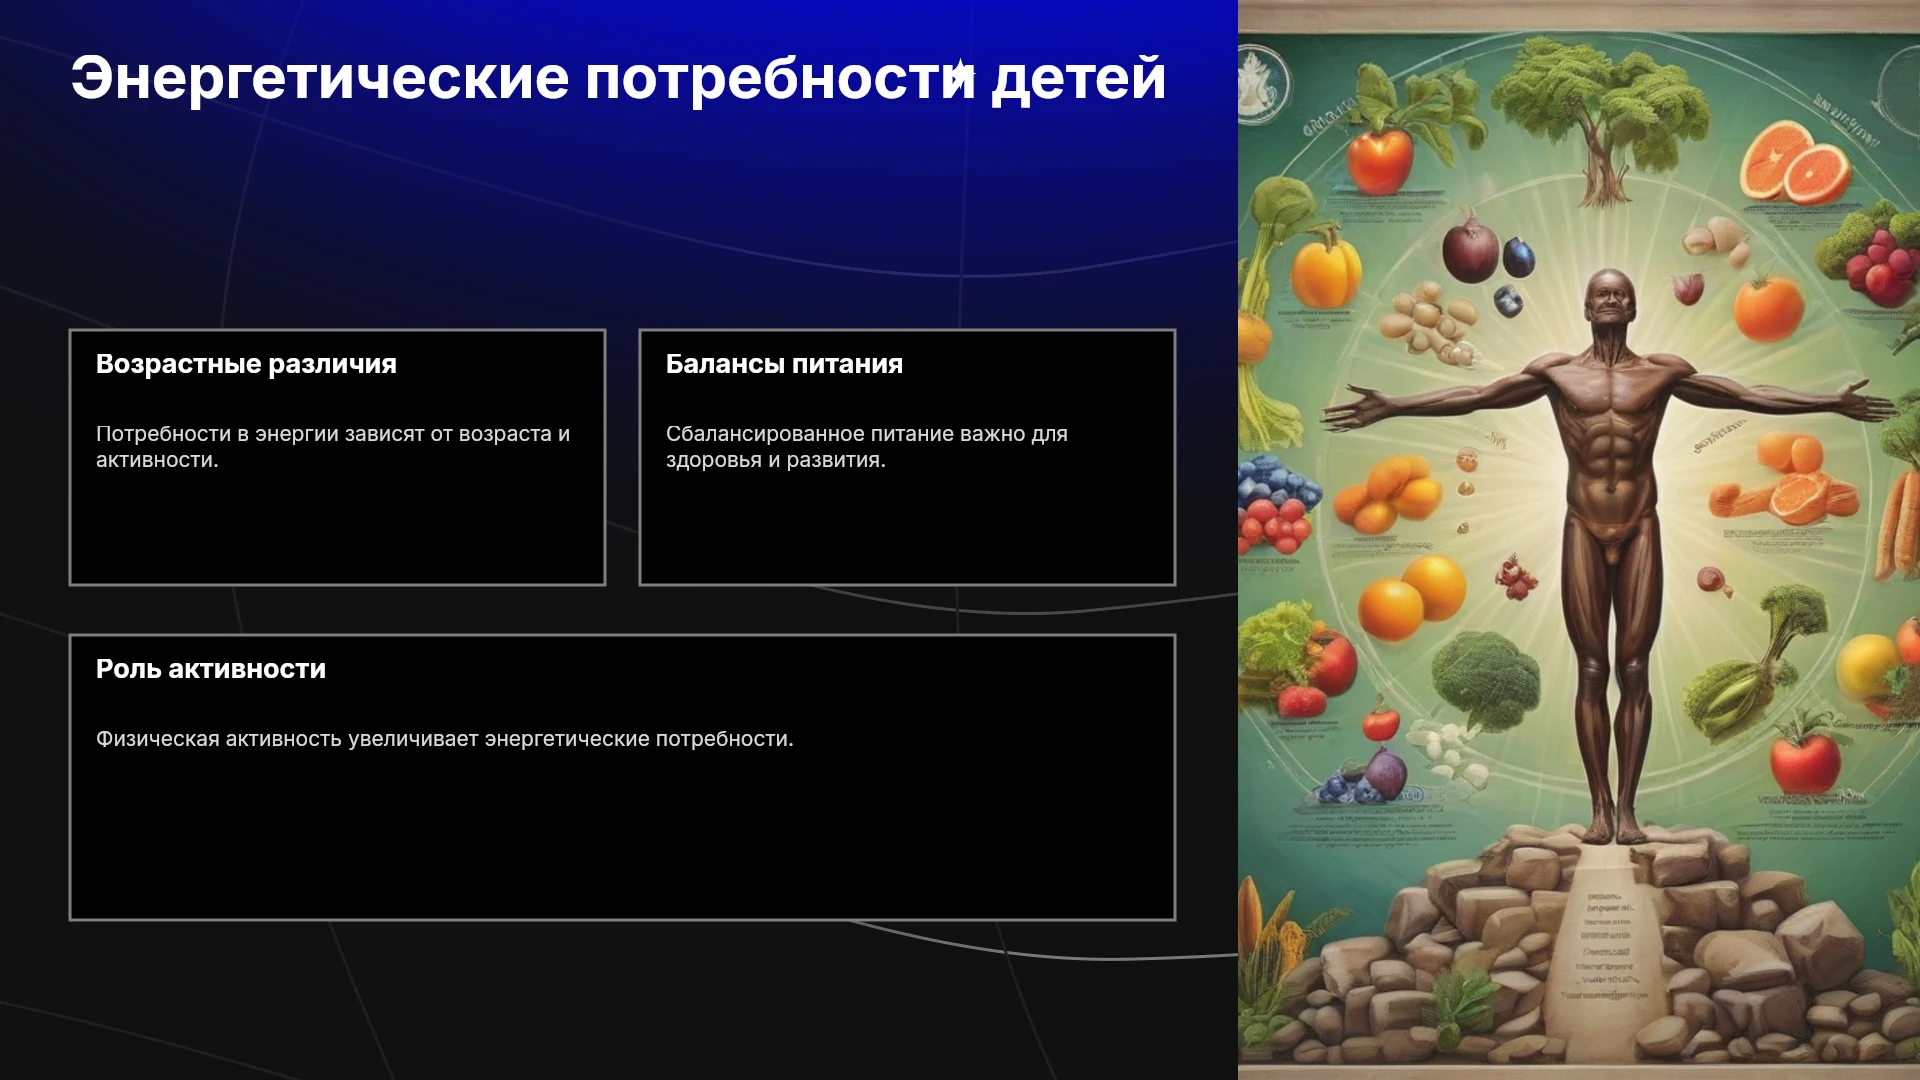The image size is (1920, 1080).
Task: Select the "Роль активности" card heading
Action: coord(211,669)
